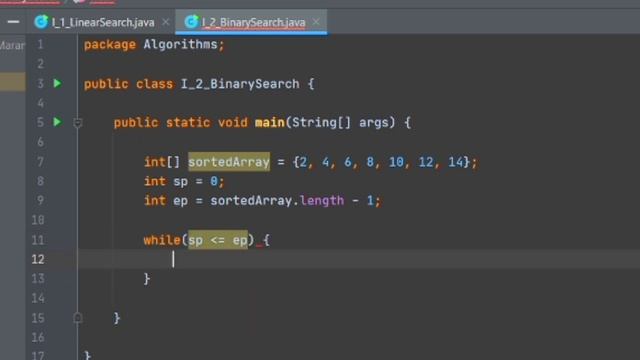Switch to the I_1_LinearSearch.java tab
Viewport: 640px width, 360px height.
click(x=103, y=22)
